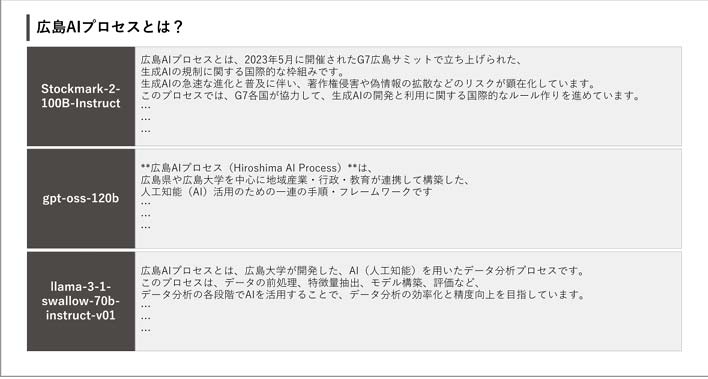Viewport: 708px width, 379px height.
Task: Select the line 生成AIの規制に関する国際的な枠組みです
Action: click(243, 72)
